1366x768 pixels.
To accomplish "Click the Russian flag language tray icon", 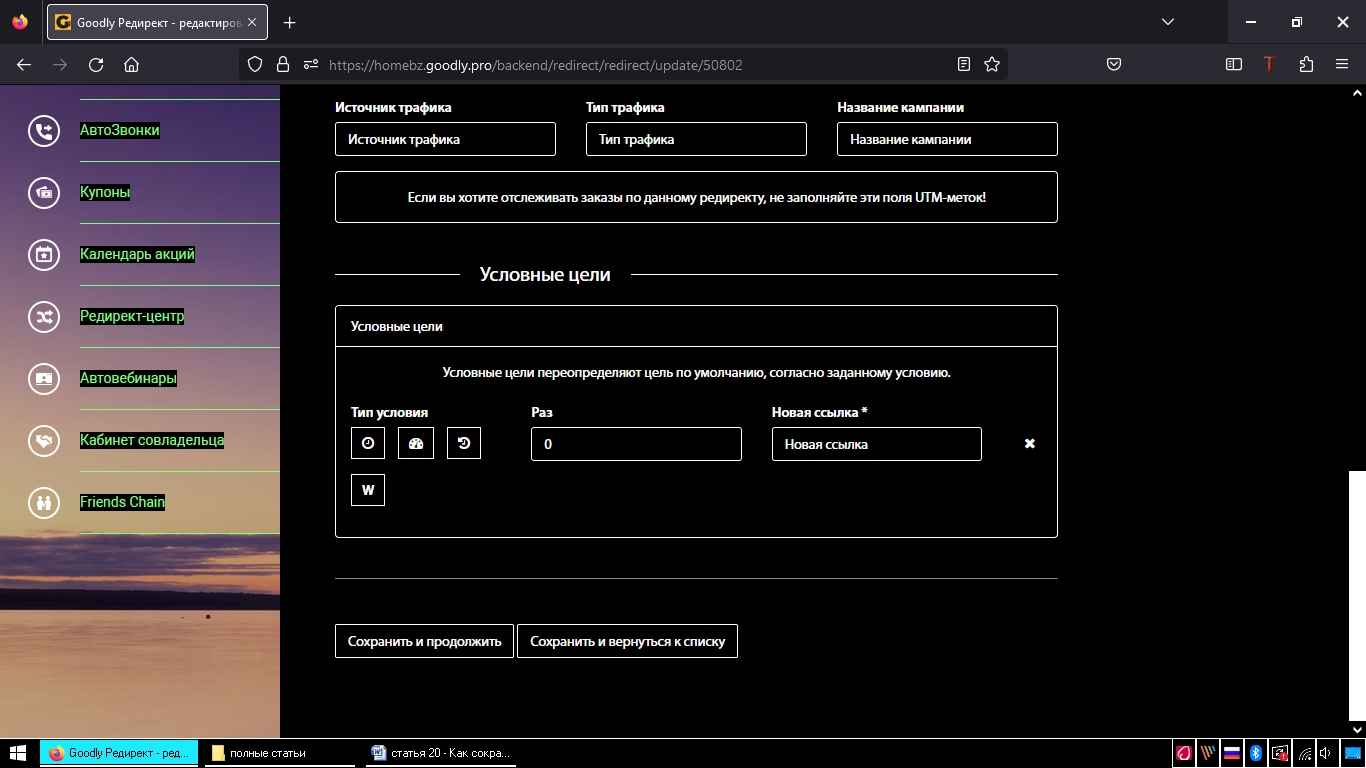I will point(1232,753).
